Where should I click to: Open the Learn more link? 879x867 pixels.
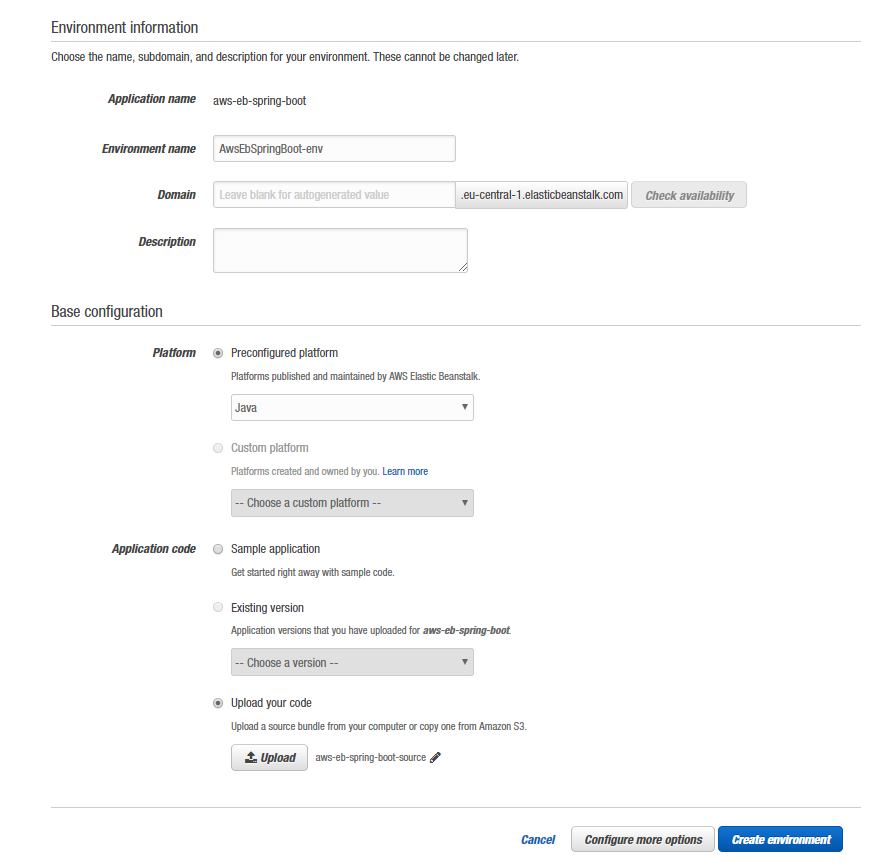coord(405,471)
